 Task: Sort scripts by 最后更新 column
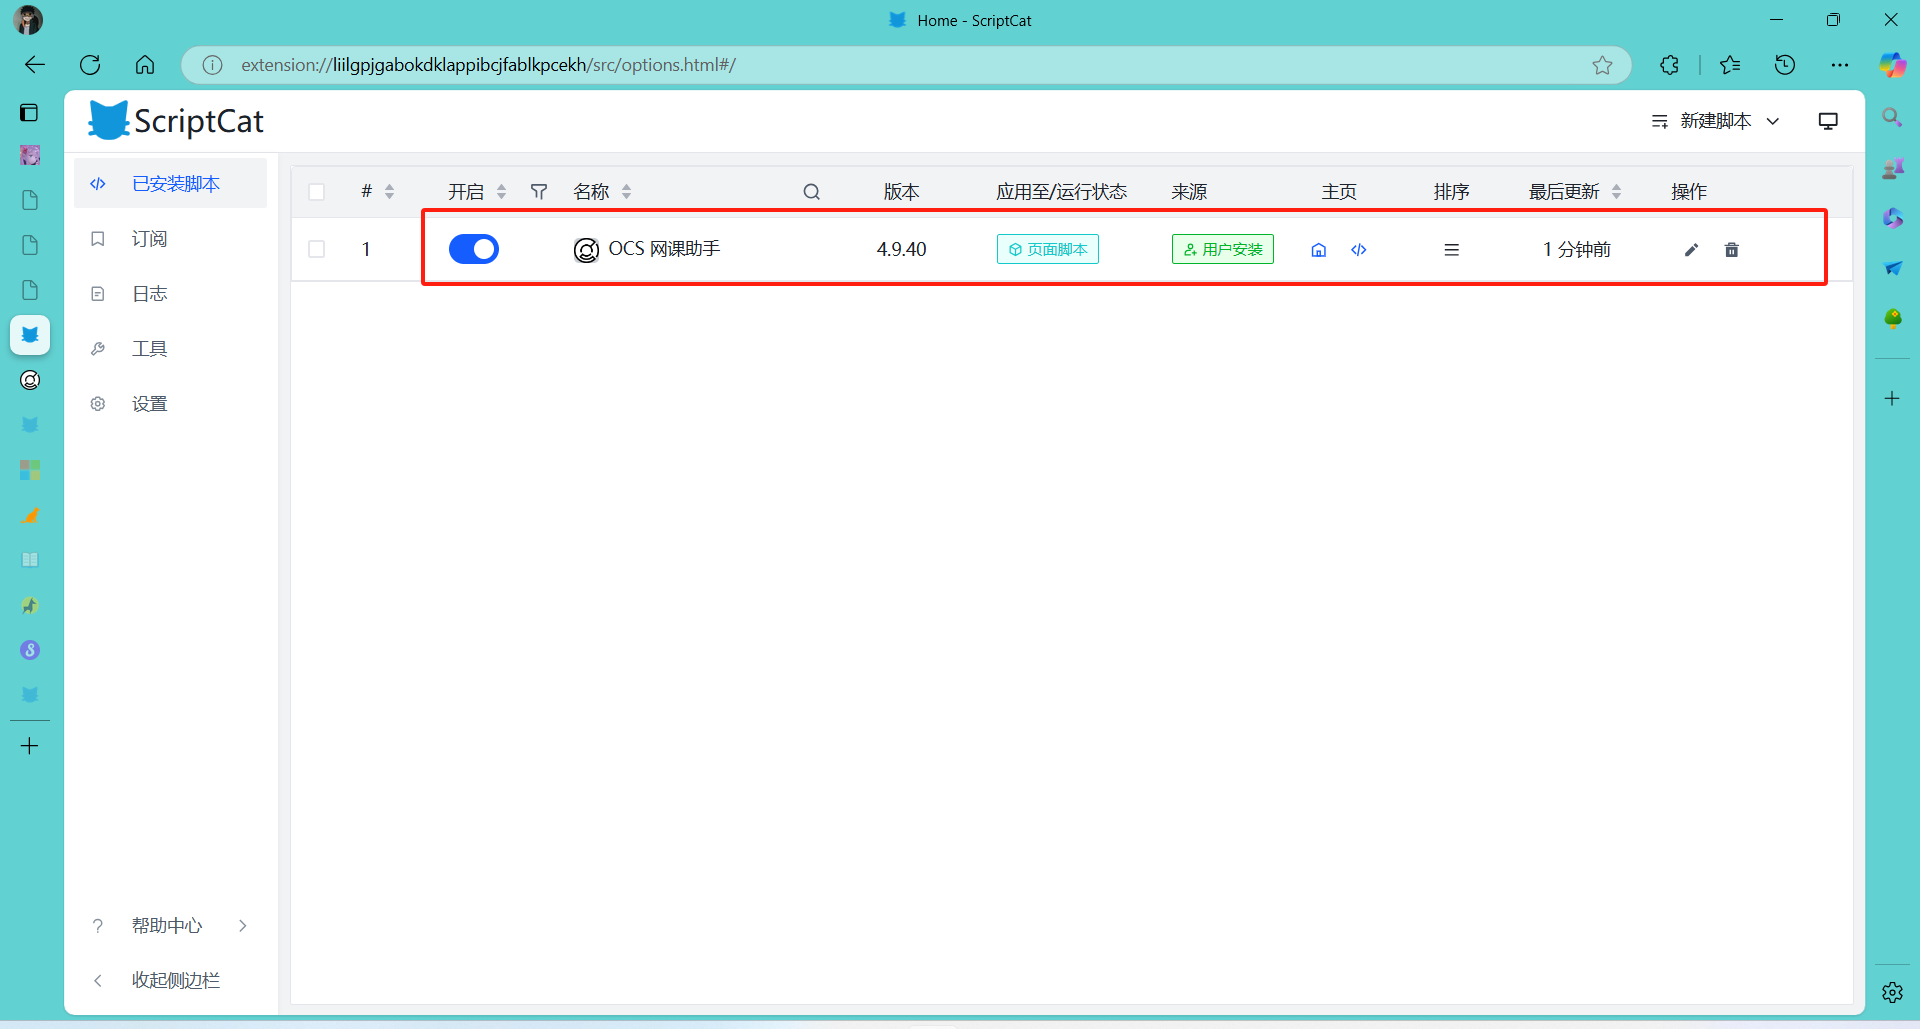coord(1616,192)
